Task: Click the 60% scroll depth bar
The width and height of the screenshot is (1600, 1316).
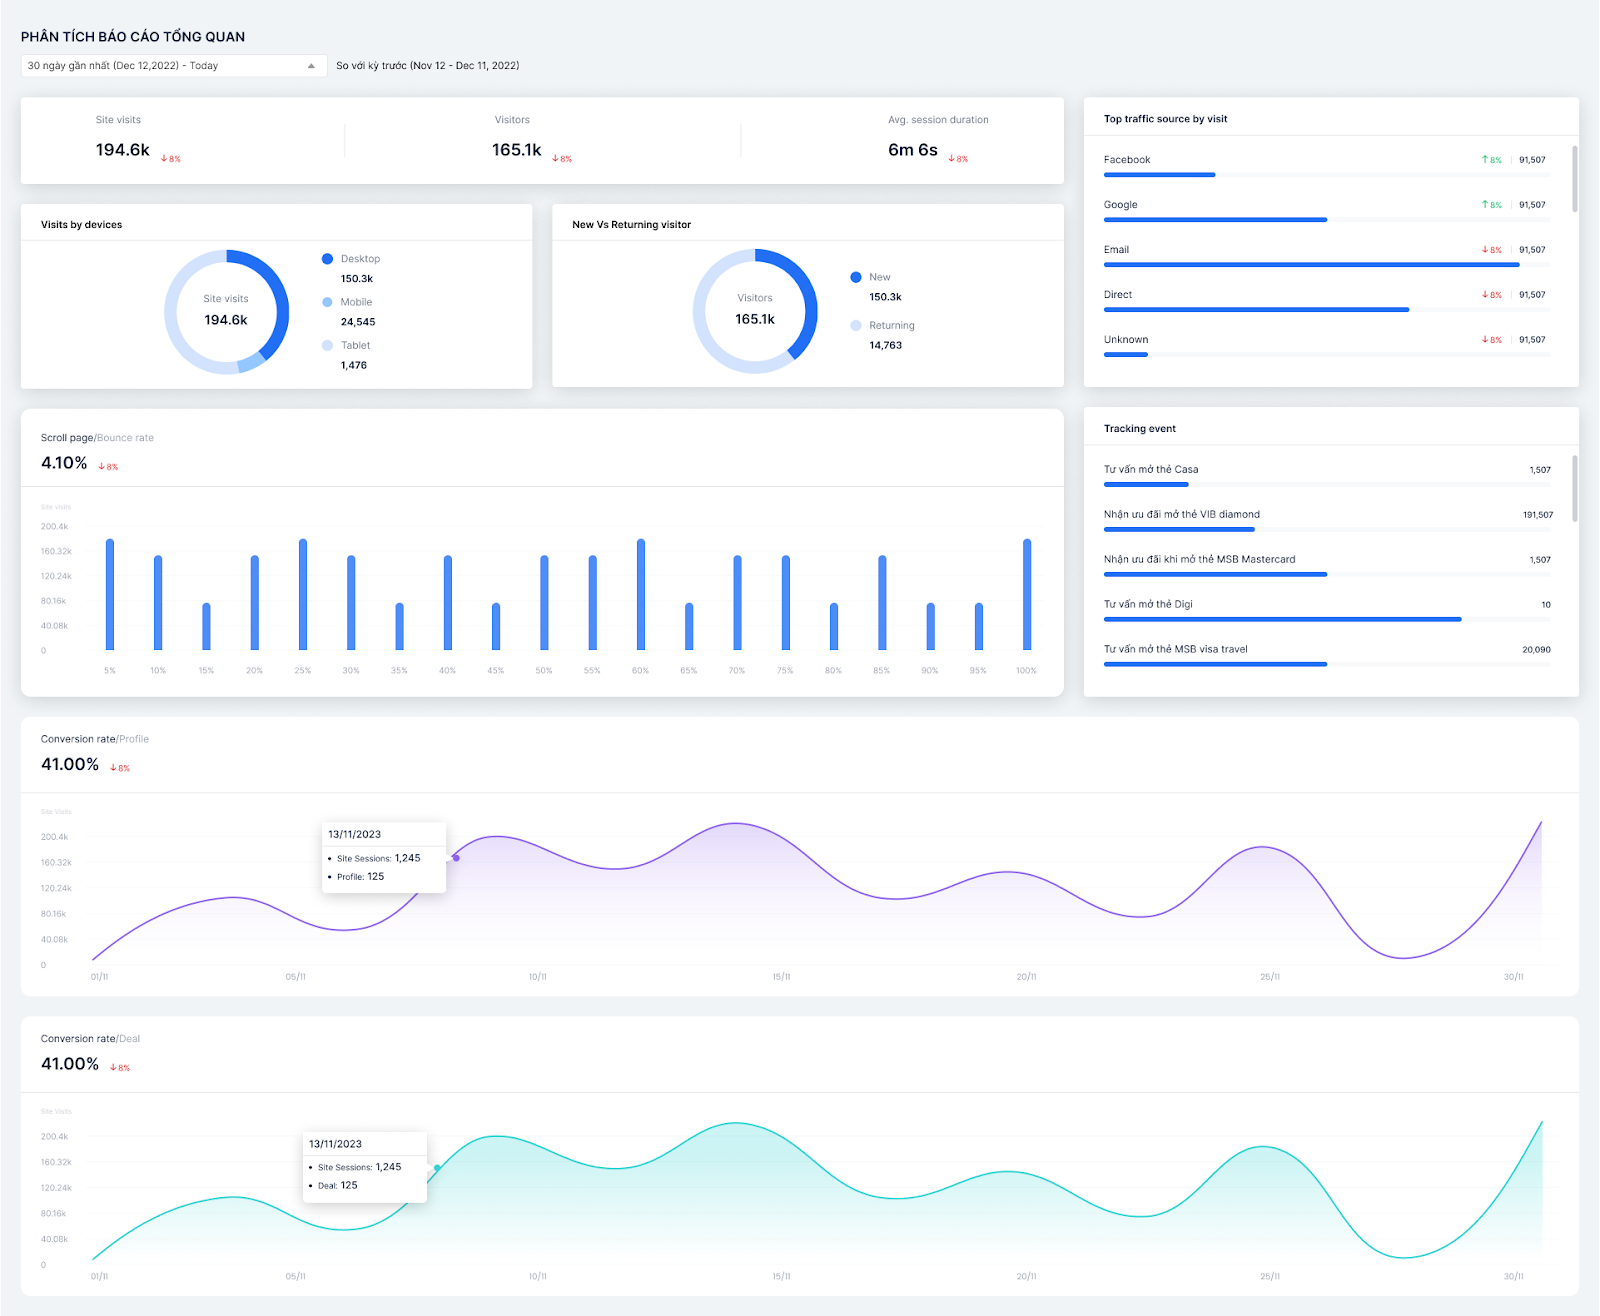Action: [x=641, y=595]
